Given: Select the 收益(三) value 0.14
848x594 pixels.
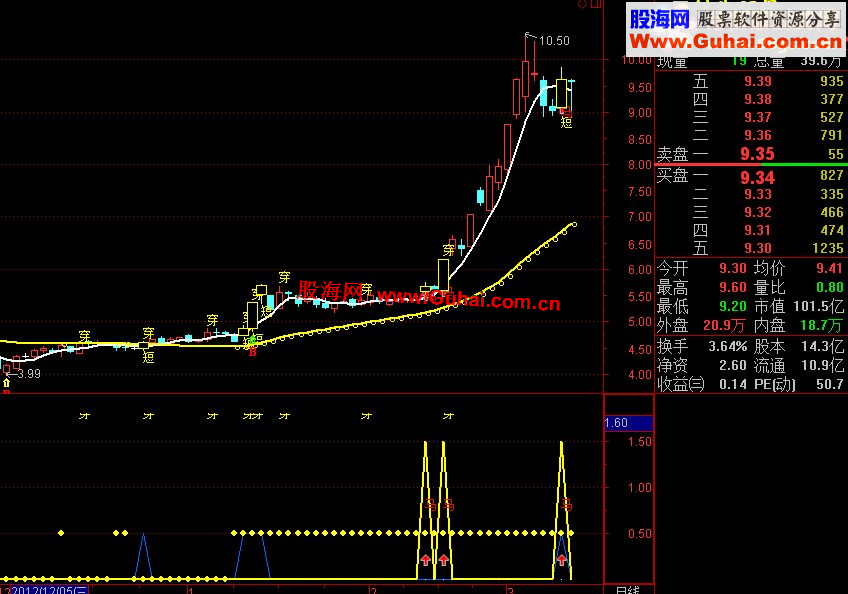Looking at the screenshot, I should pyautogui.click(x=733, y=385).
